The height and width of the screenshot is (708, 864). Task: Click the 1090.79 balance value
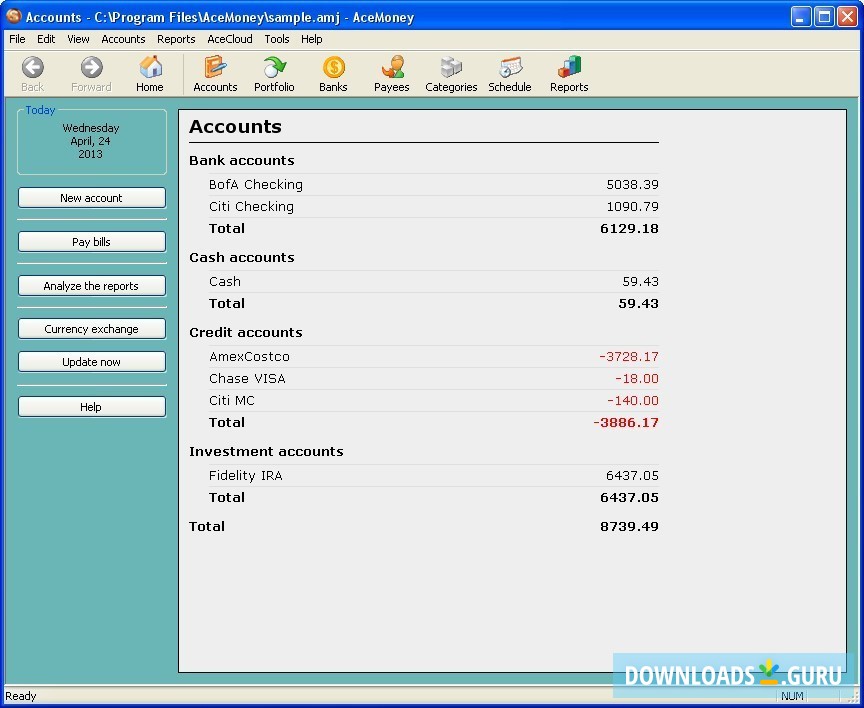(x=632, y=207)
